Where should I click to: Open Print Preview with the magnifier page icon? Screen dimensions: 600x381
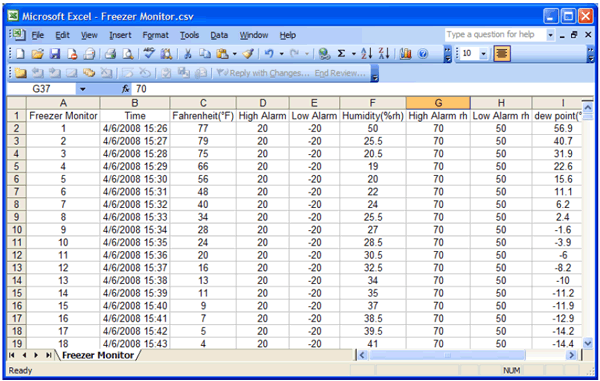coord(127,54)
